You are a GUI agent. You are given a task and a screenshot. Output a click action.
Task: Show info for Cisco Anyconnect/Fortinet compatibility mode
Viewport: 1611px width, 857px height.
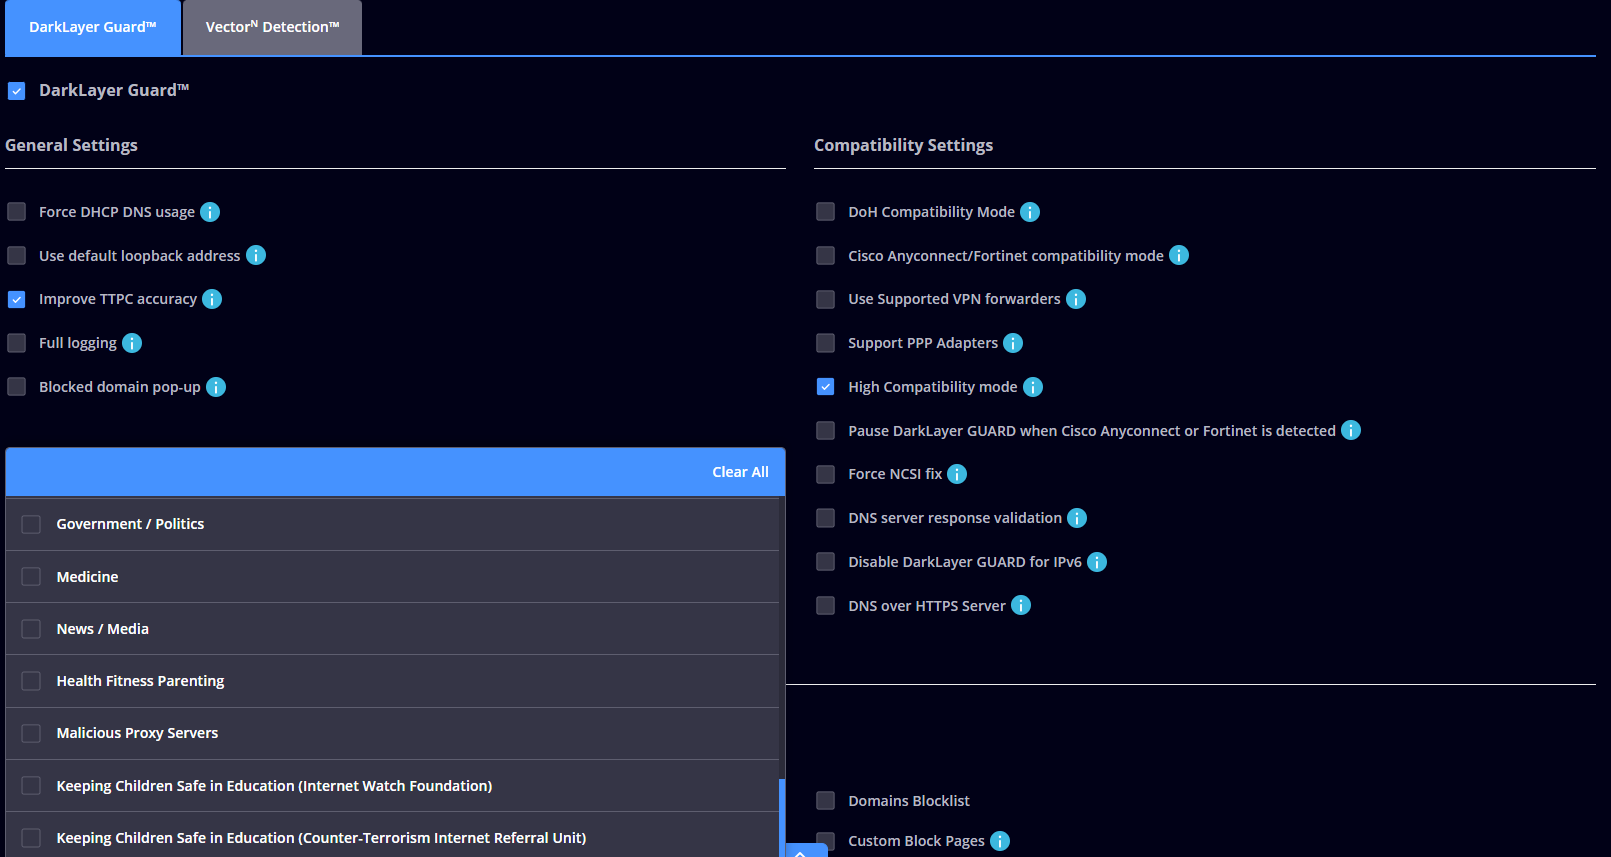(x=1179, y=255)
